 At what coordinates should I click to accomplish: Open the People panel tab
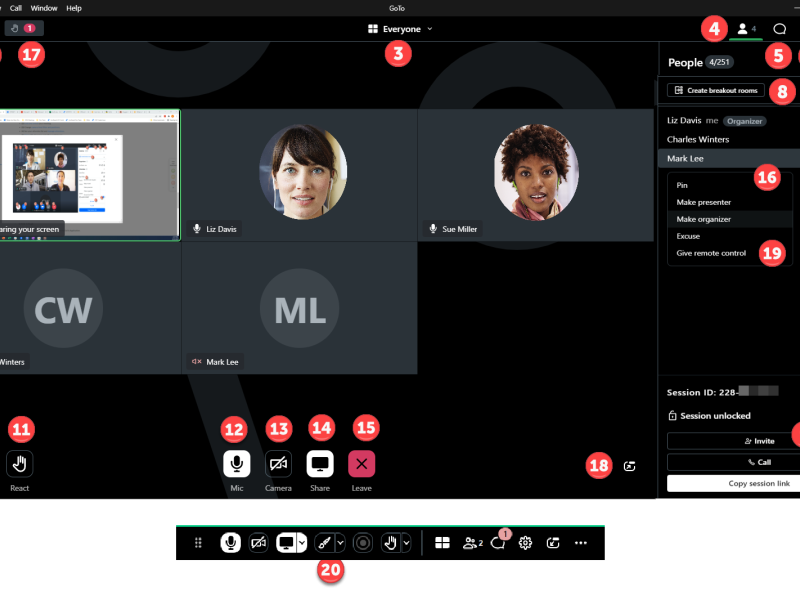[x=748, y=29]
